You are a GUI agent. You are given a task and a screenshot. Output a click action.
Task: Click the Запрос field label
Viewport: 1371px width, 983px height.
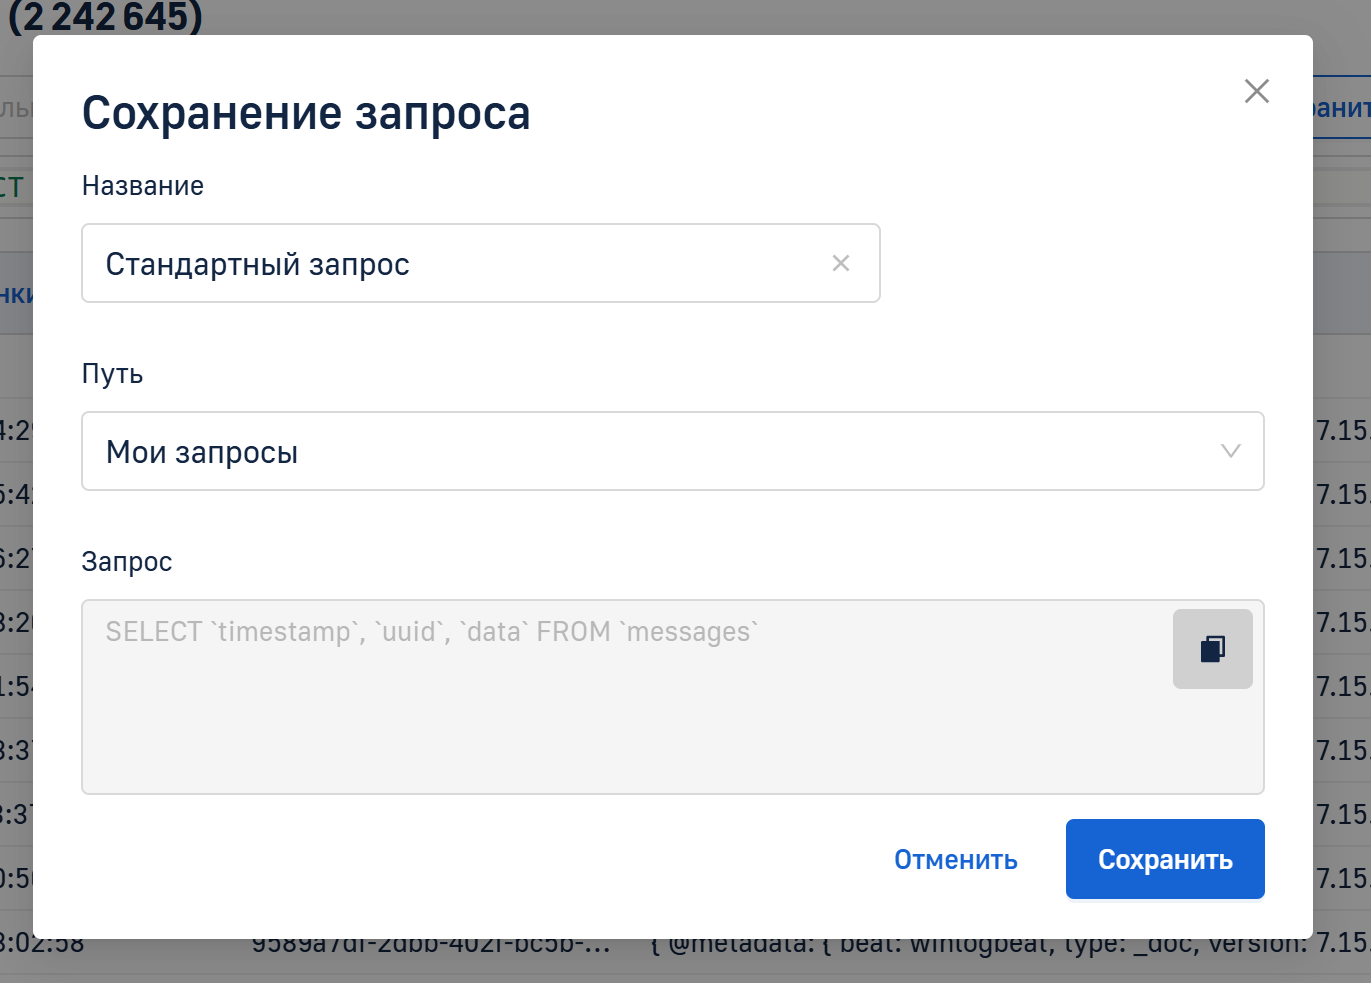pos(127,562)
